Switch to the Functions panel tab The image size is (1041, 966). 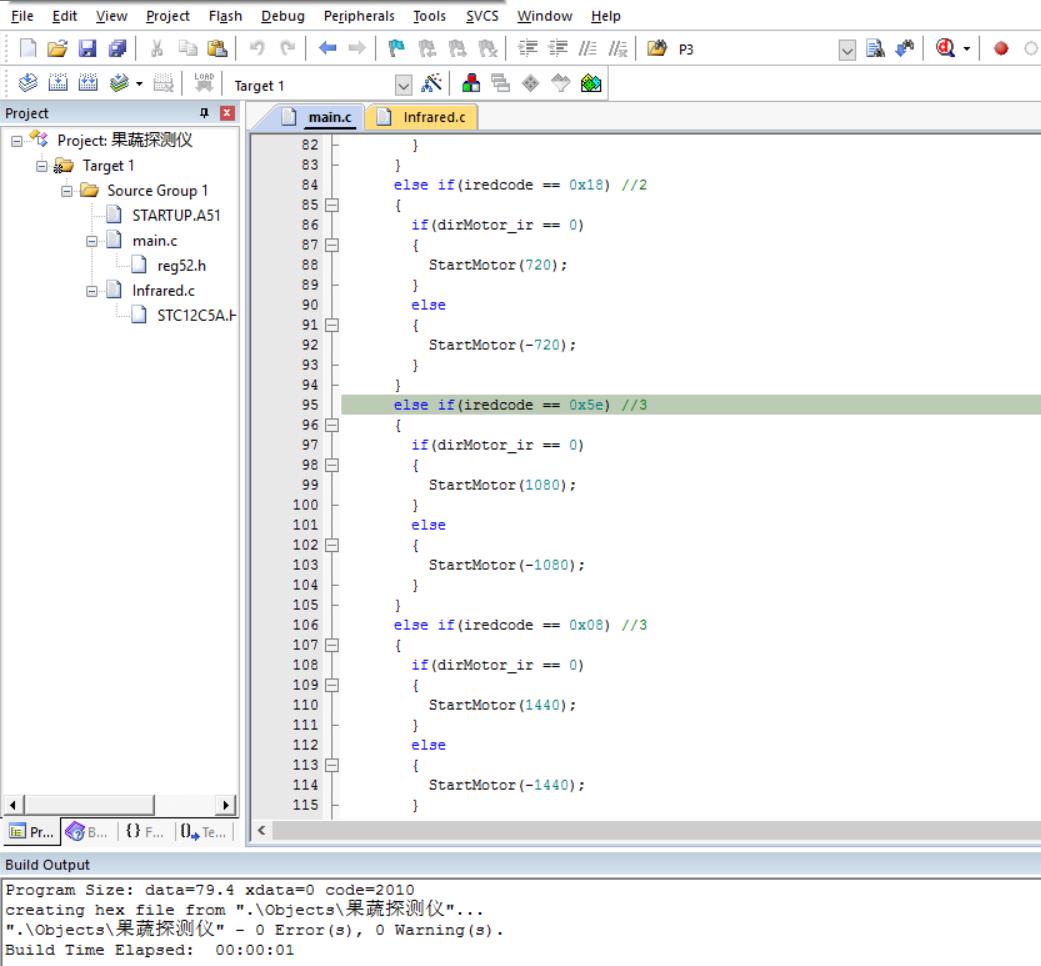tap(145, 832)
